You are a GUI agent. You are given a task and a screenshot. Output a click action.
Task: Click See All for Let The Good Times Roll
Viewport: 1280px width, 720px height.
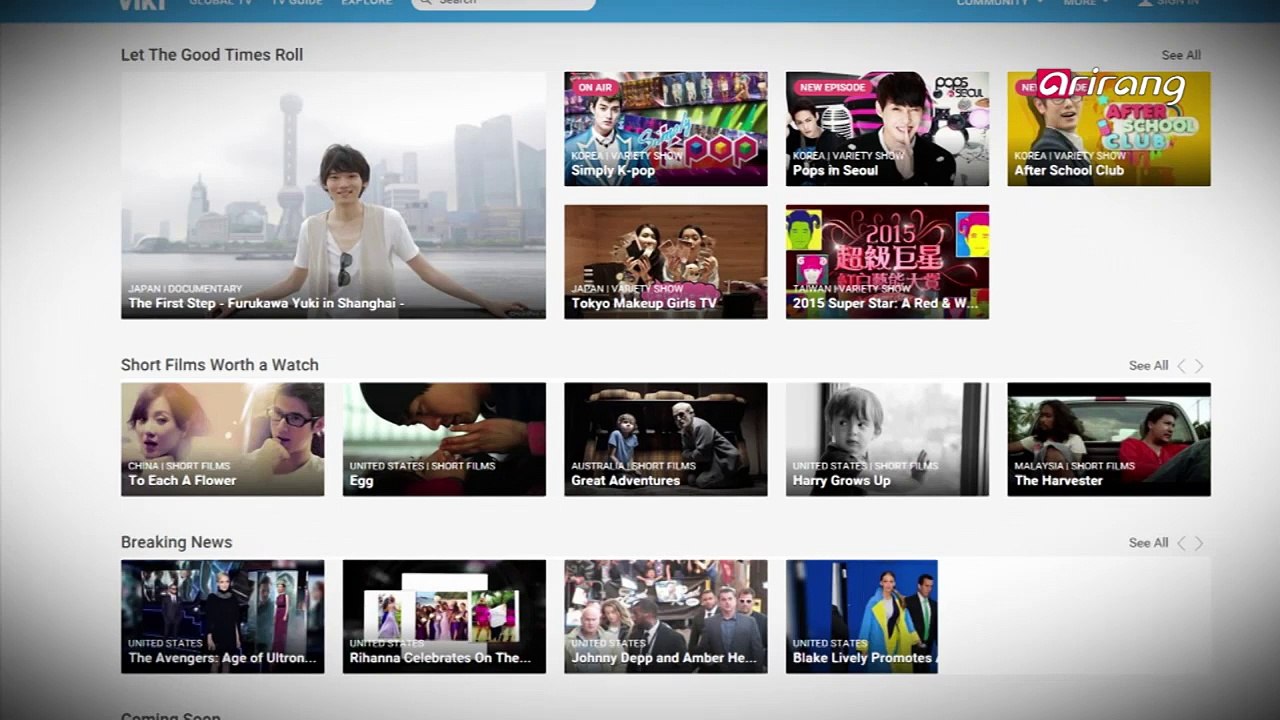[1181, 55]
